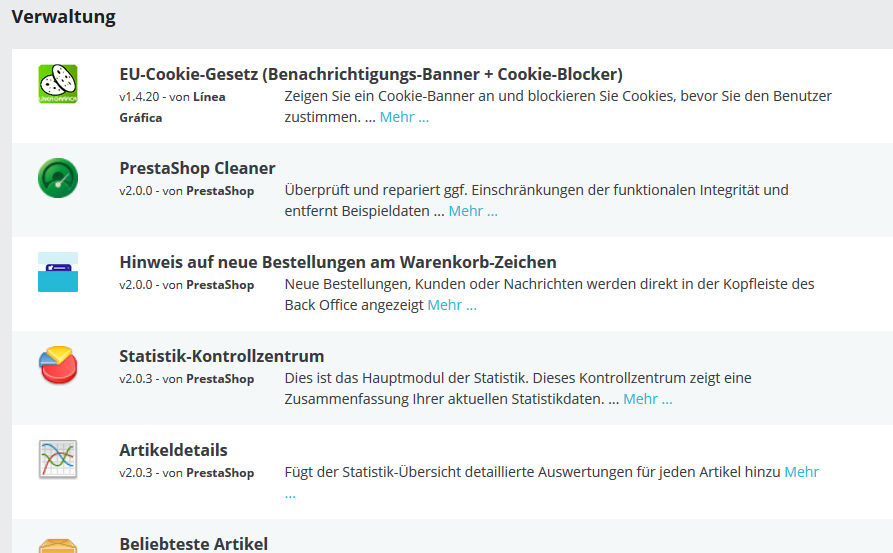Image resolution: width=893 pixels, height=553 pixels.
Task: Click the Neue Bestellungen, Kunden description
Action: 550,294
